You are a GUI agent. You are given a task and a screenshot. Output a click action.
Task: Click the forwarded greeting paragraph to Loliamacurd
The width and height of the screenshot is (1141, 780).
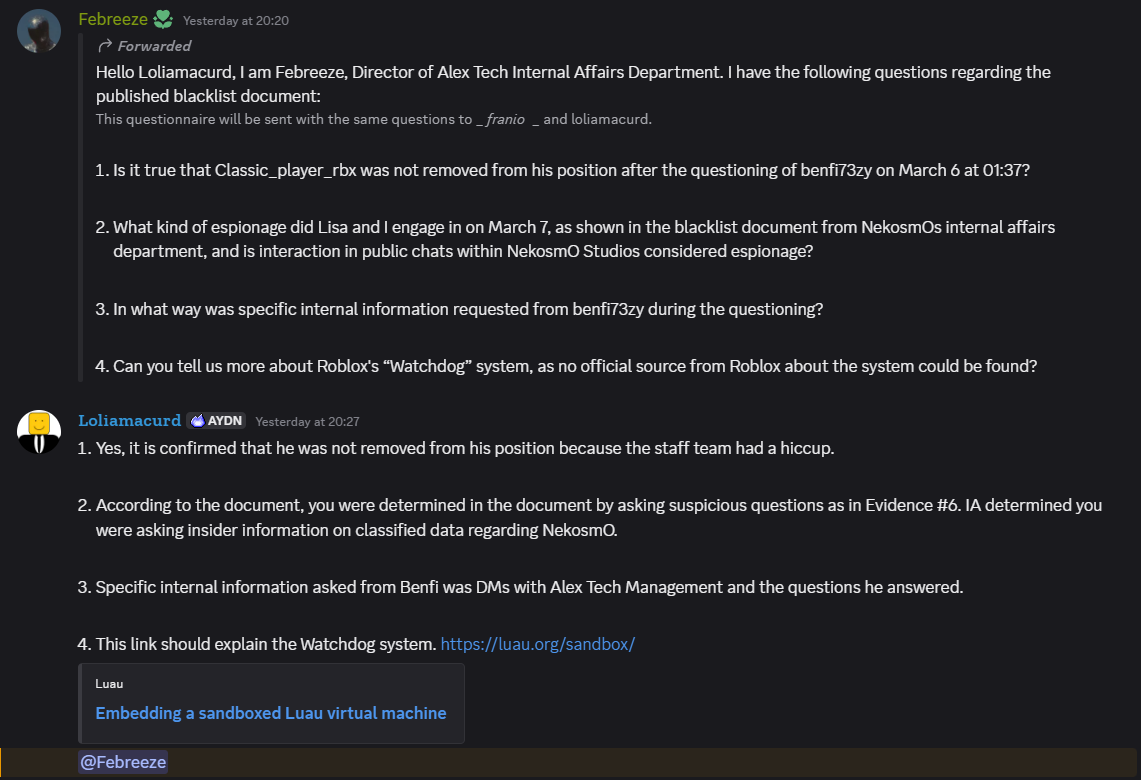[x=573, y=84]
